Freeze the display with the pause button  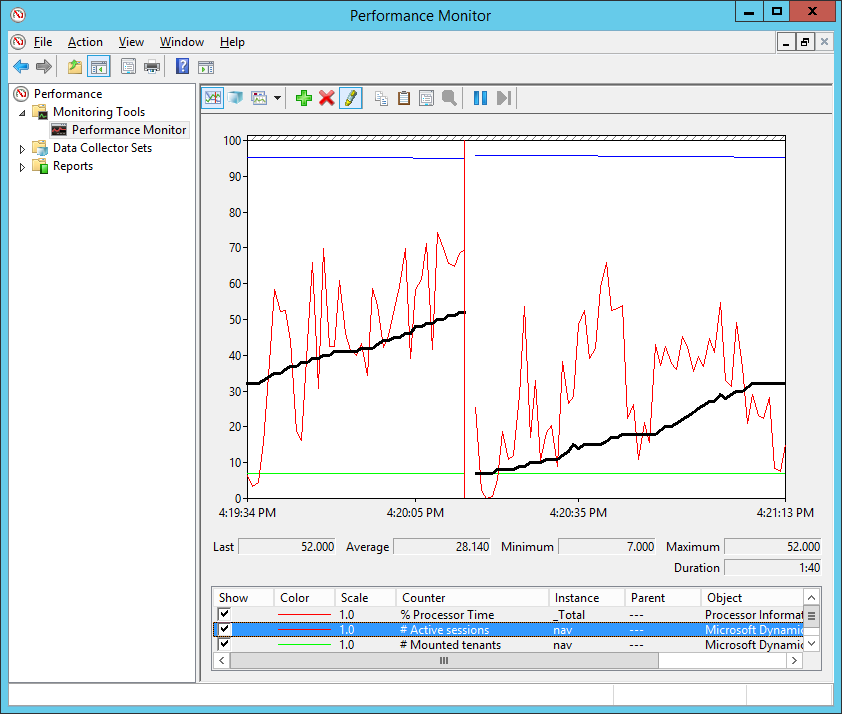click(480, 98)
